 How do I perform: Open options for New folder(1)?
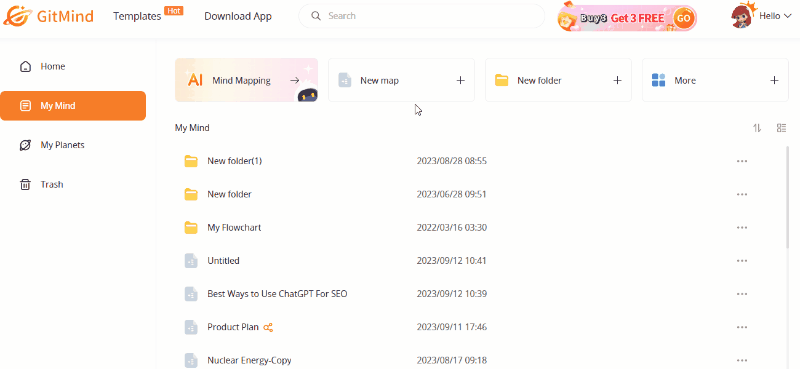click(x=742, y=161)
